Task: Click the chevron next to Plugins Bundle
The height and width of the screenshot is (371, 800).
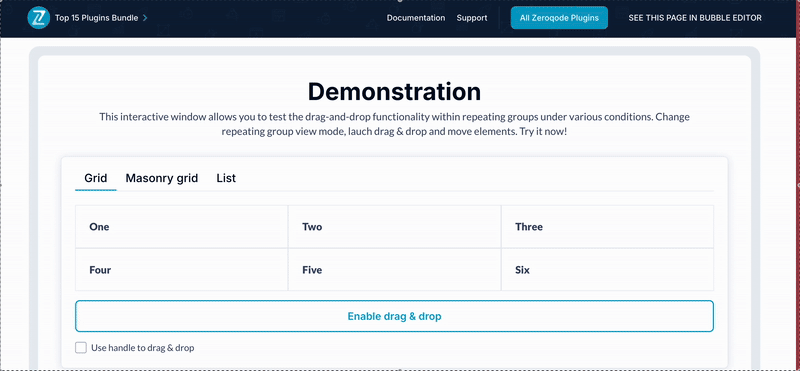Action: pos(145,18)
